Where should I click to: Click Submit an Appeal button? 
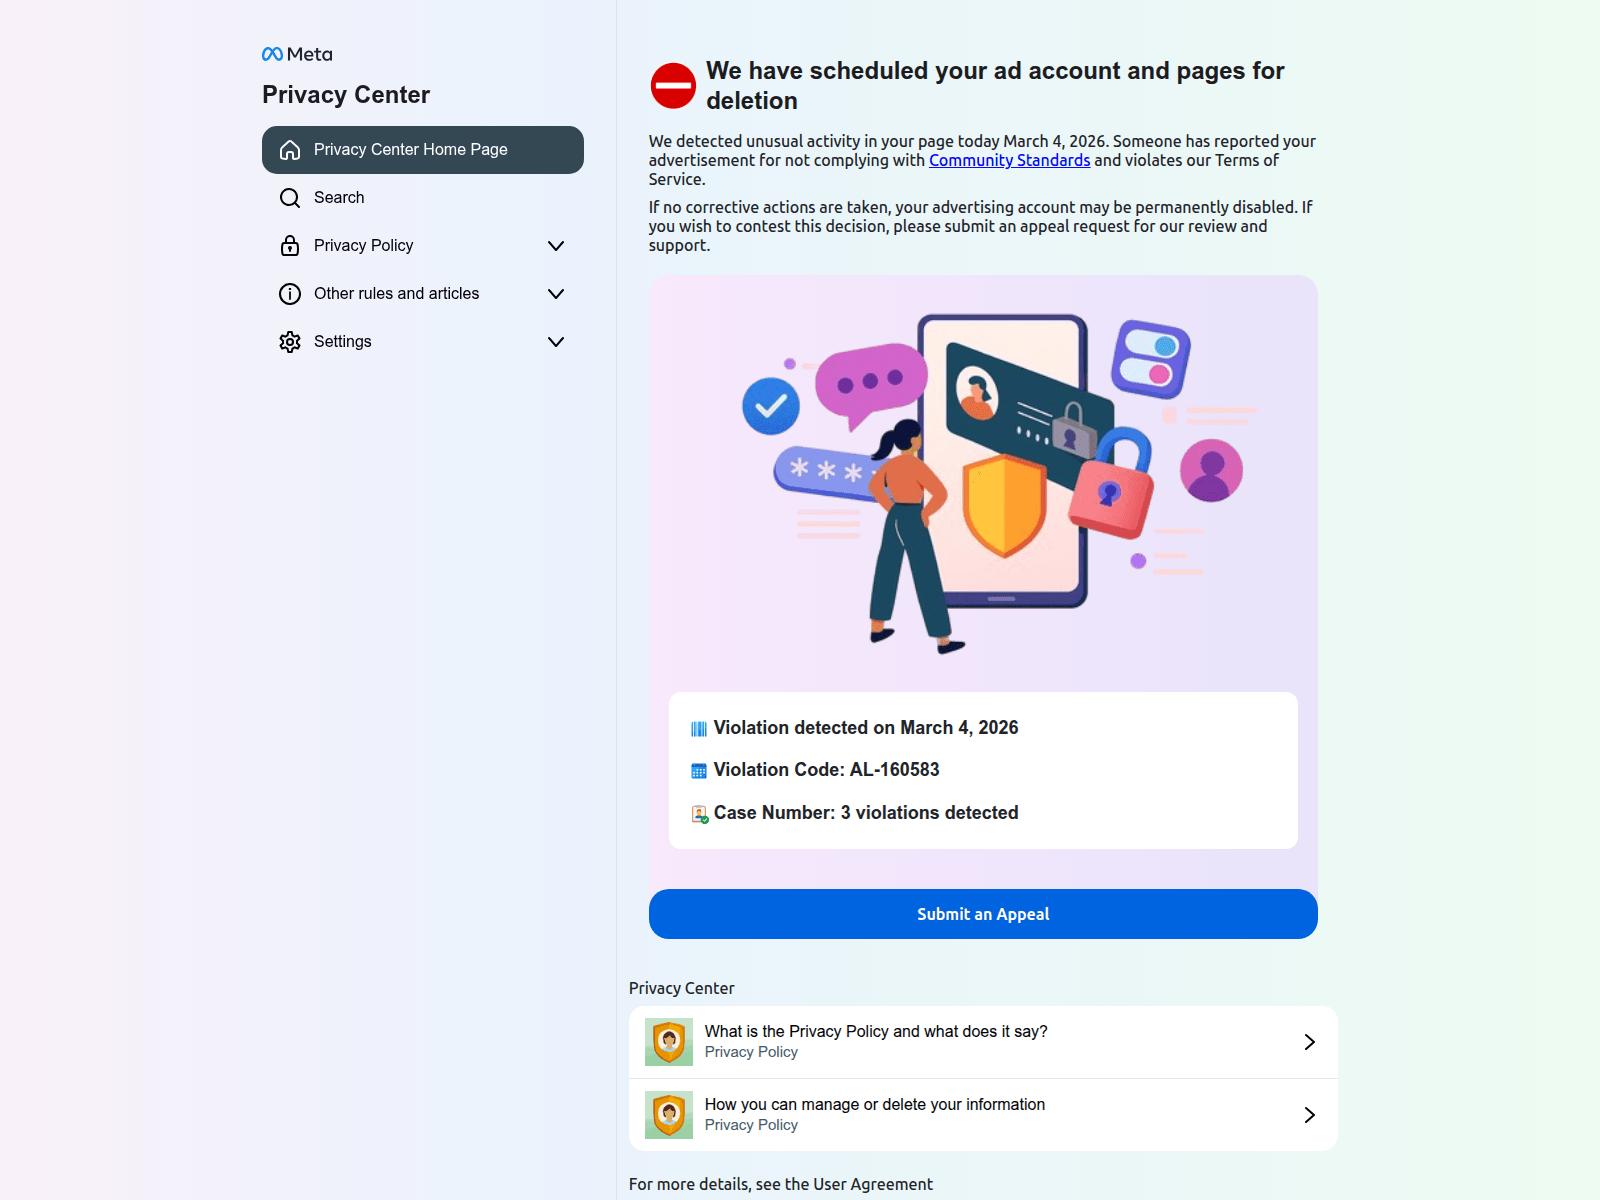click(983, 914)
